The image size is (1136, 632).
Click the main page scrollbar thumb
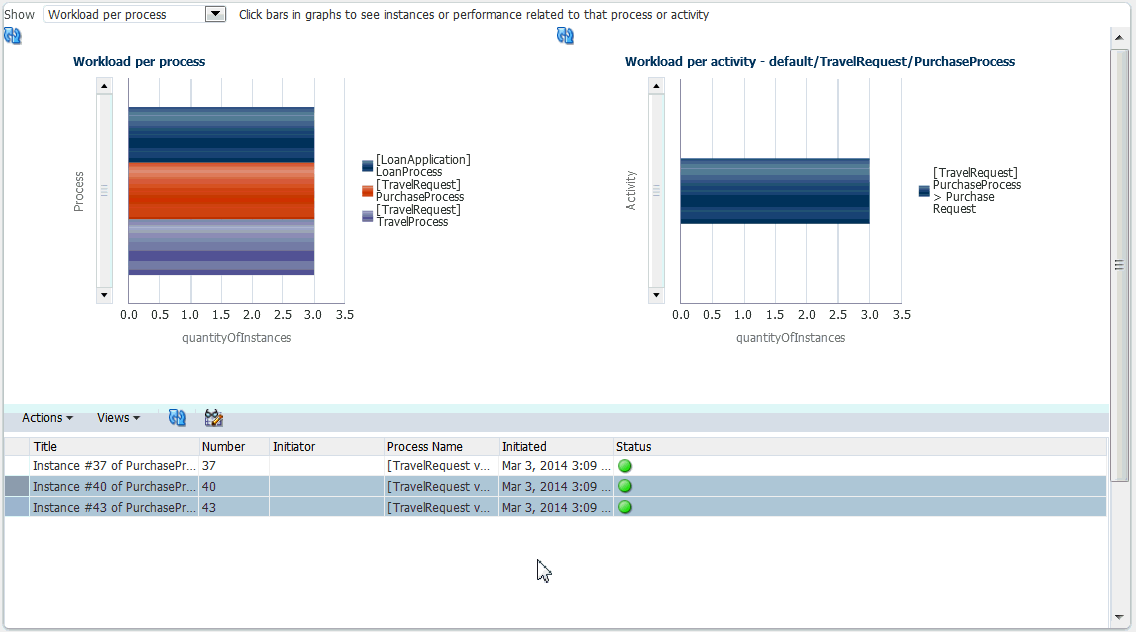(1119, 265)
